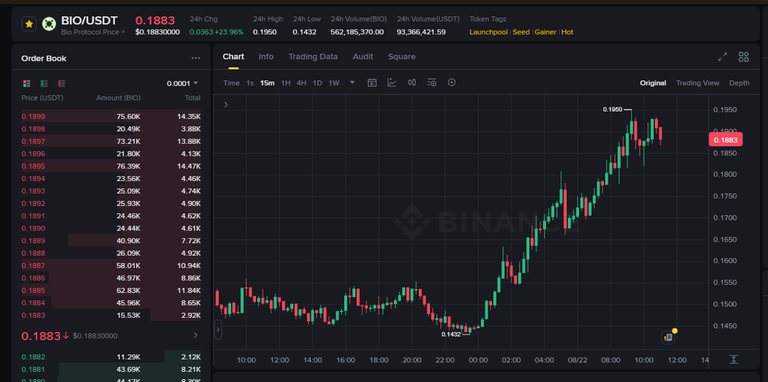Expand more time intervals dropdown arrow
This screenshot has height=382, width=768.
(352, 83)
